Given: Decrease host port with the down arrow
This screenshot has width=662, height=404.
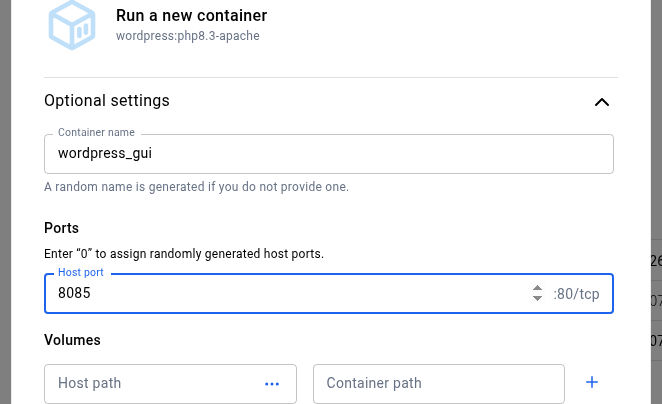Looking at the screenshot, I should 538,300.
